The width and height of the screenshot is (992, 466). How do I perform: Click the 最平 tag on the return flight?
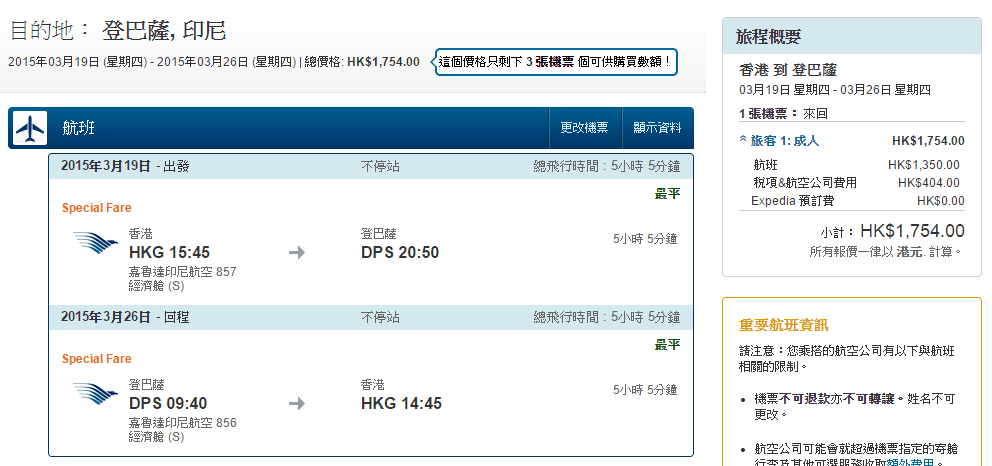[667, 345]
